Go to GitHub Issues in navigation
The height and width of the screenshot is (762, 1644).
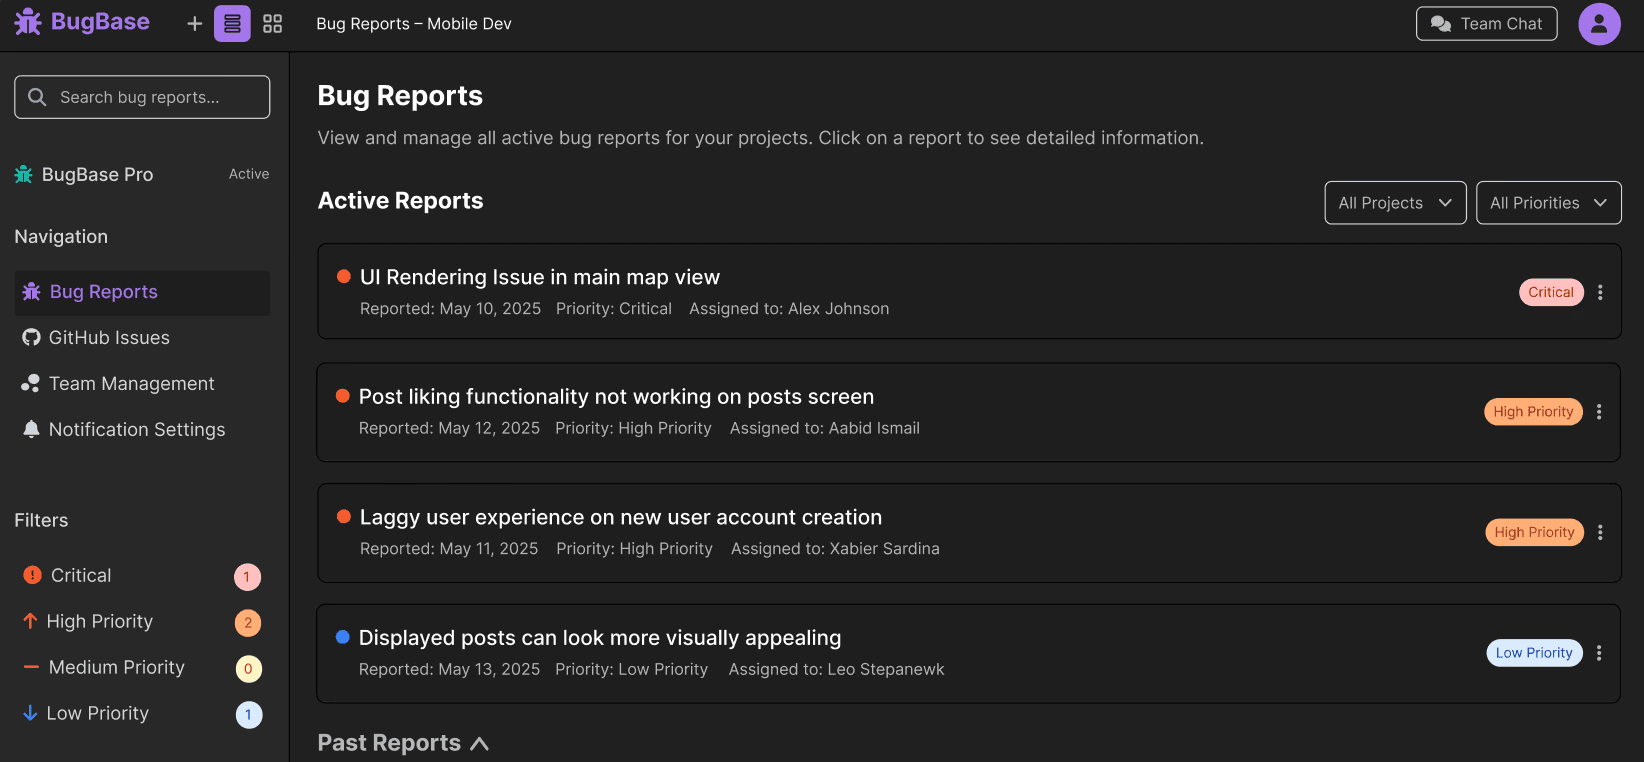pos(142,338)
